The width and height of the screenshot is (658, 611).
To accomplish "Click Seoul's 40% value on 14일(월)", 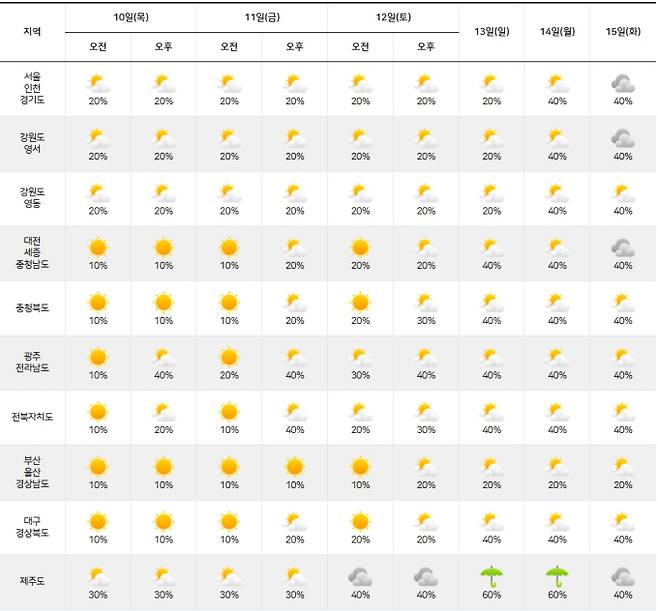I will pos(557,101).
